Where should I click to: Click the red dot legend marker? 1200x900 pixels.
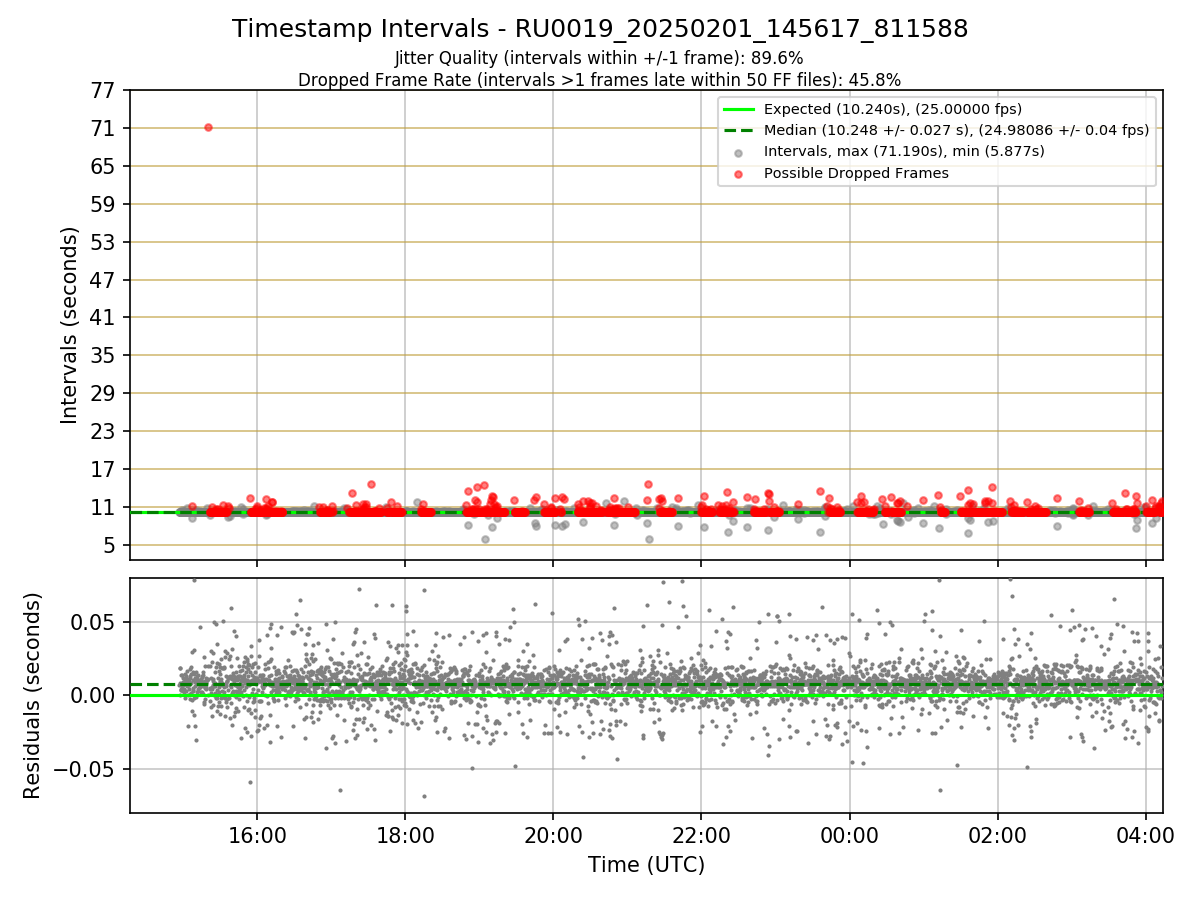[x=739, y=174]
